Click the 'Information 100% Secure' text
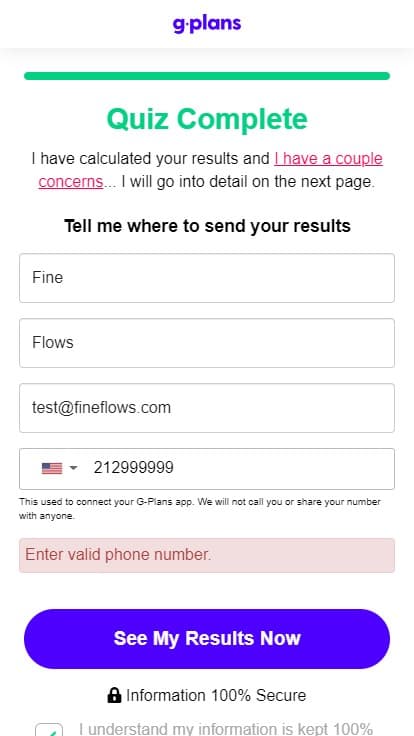Screen dimensions: 414x736 [x=216, y=695]
